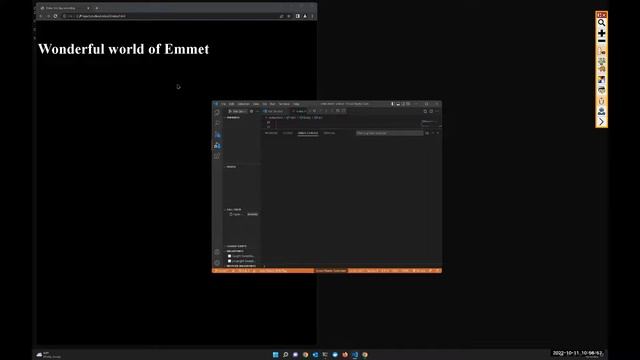Open the Manage gear in VS Code activity bar
The image size is (640, 360).
(217, 262)
